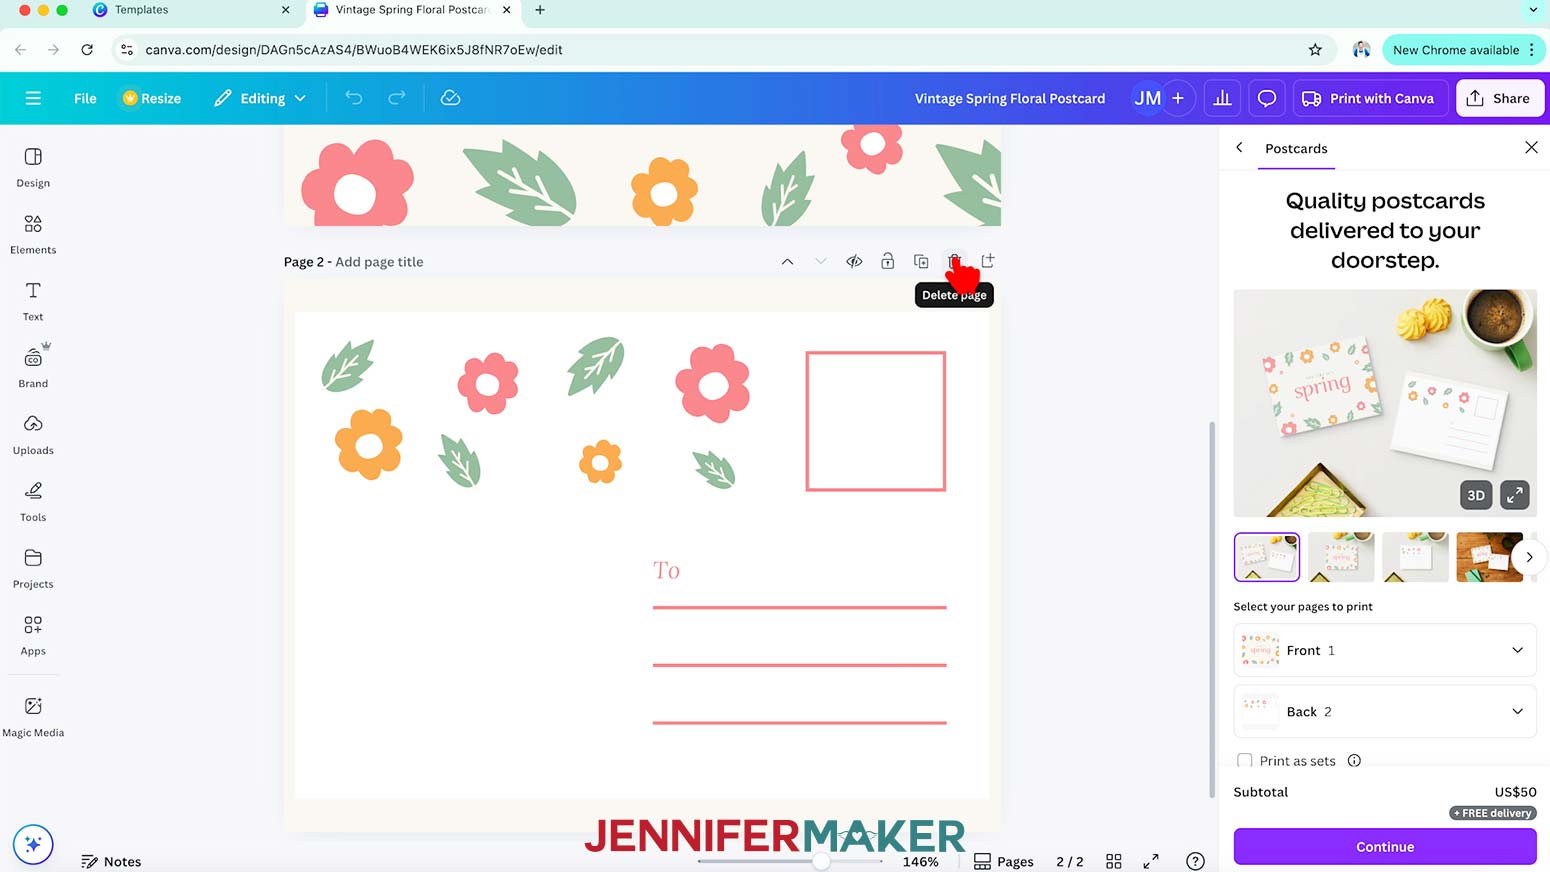Open the help question mark
Viewport: 1550px width, 872px height.
pyautogui.click(x=1195, y=861)
